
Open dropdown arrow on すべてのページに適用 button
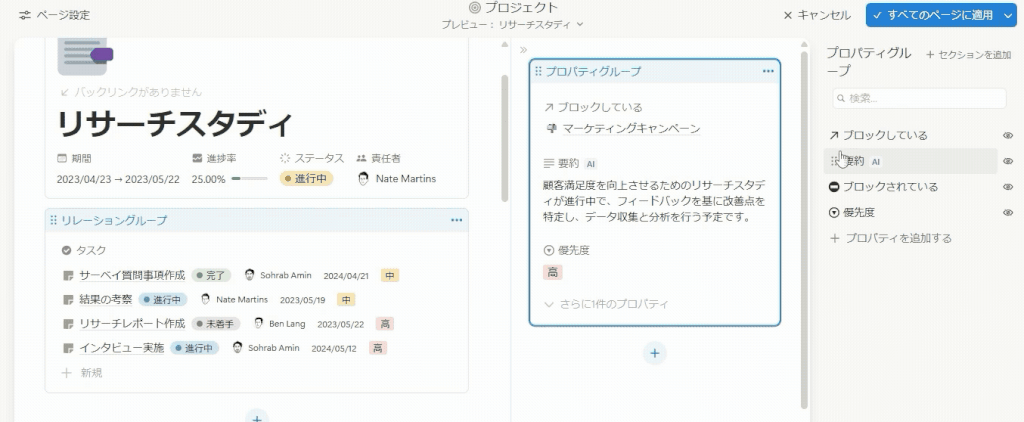(1007, 15)
